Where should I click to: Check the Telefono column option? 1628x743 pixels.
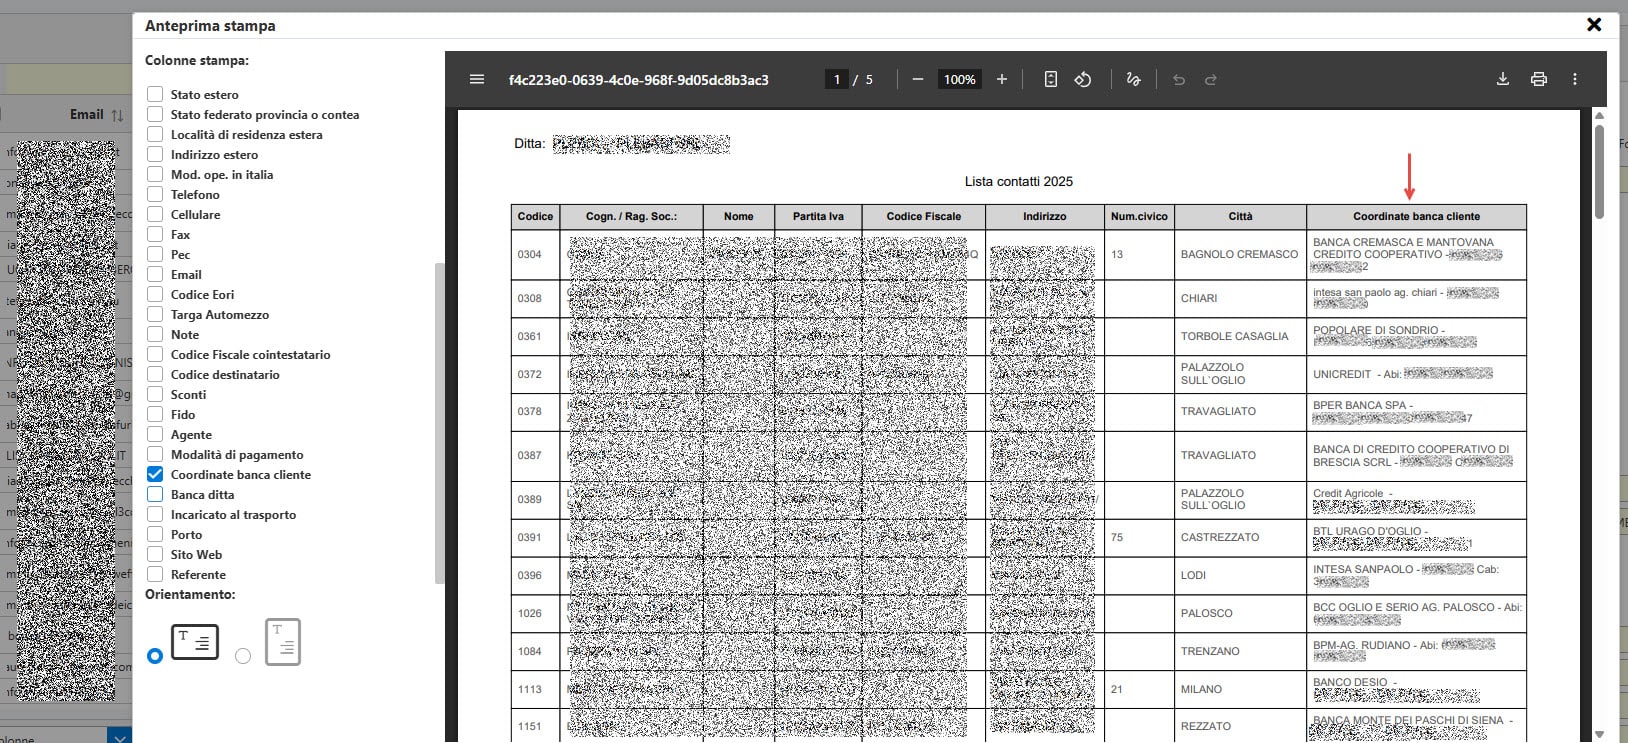(x=155, y=194)
